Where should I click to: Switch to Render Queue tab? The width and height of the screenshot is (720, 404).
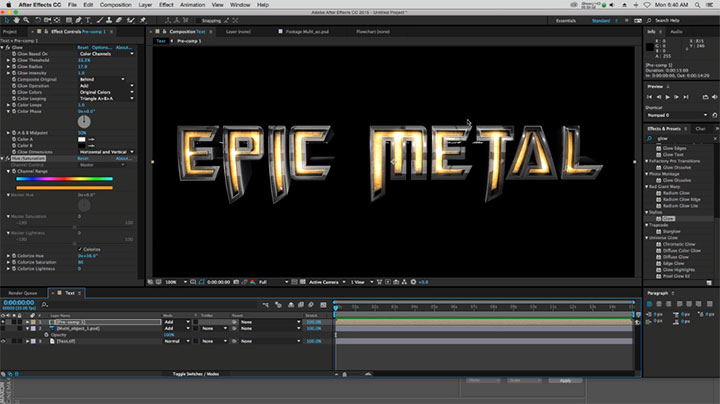click(x=22, y=293)
